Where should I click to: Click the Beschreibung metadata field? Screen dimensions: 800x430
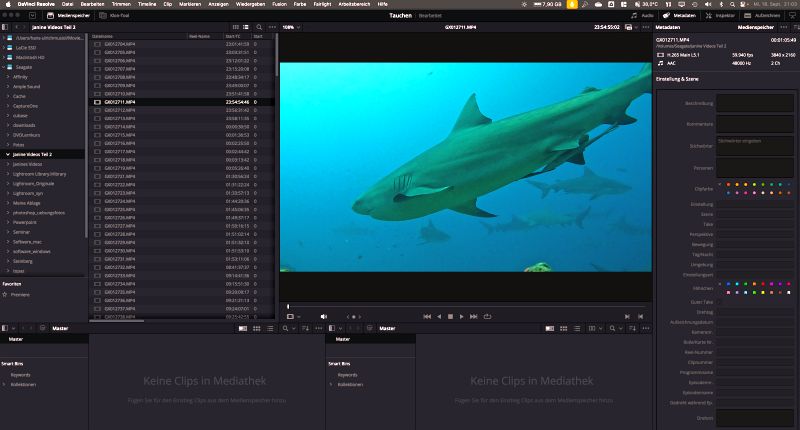(x=755, y=103)
